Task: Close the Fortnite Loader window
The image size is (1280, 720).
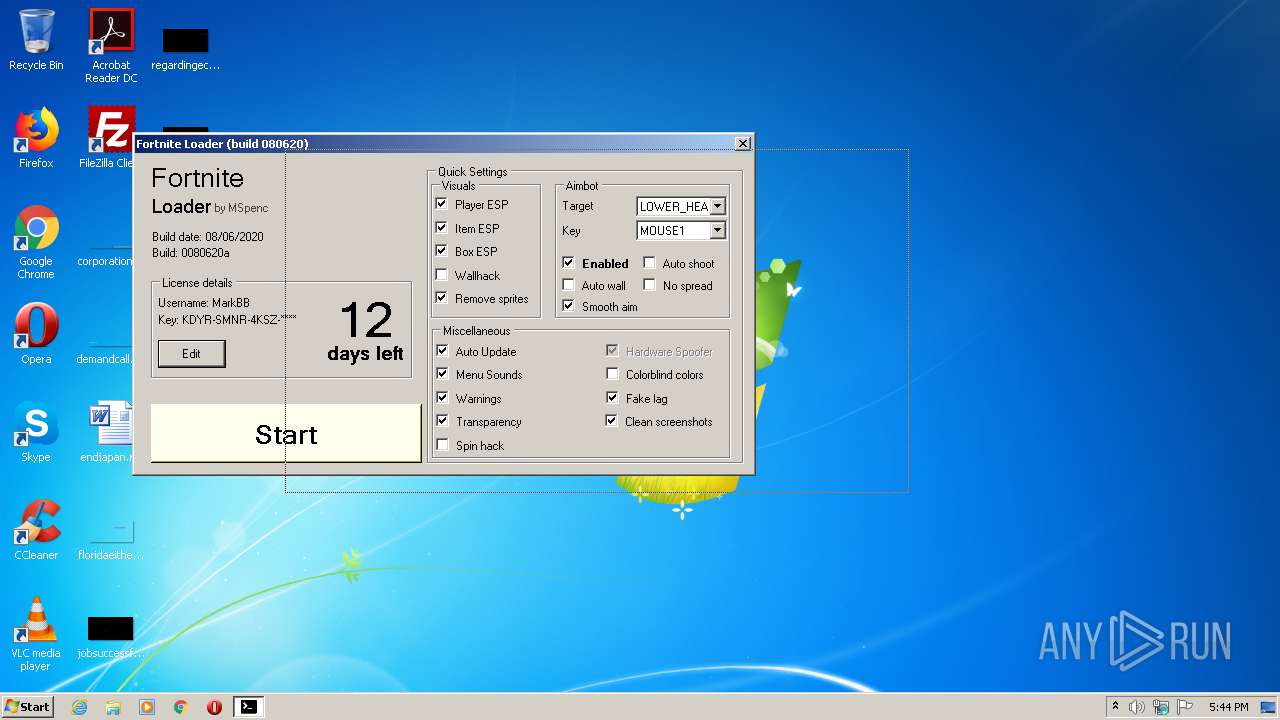Action: tap(743, 144)
